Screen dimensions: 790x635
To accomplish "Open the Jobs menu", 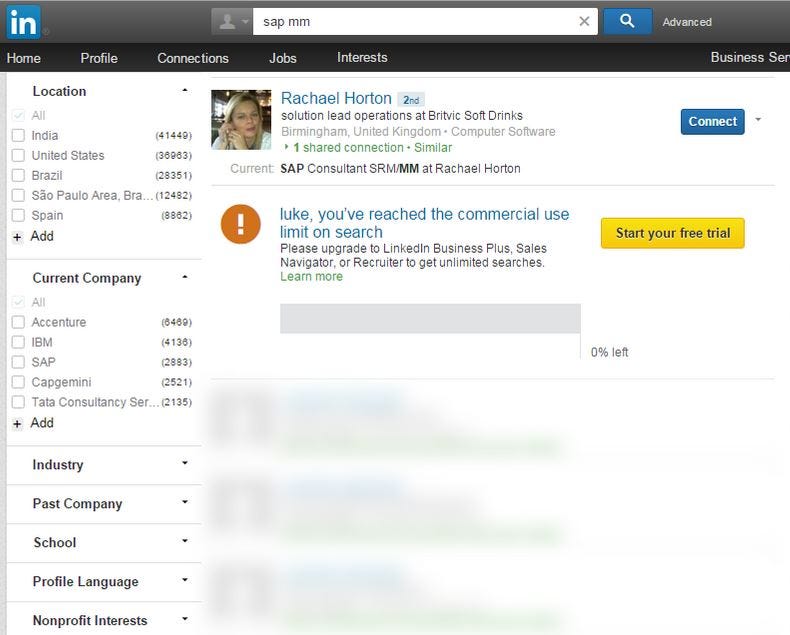I will pos(283,58).
